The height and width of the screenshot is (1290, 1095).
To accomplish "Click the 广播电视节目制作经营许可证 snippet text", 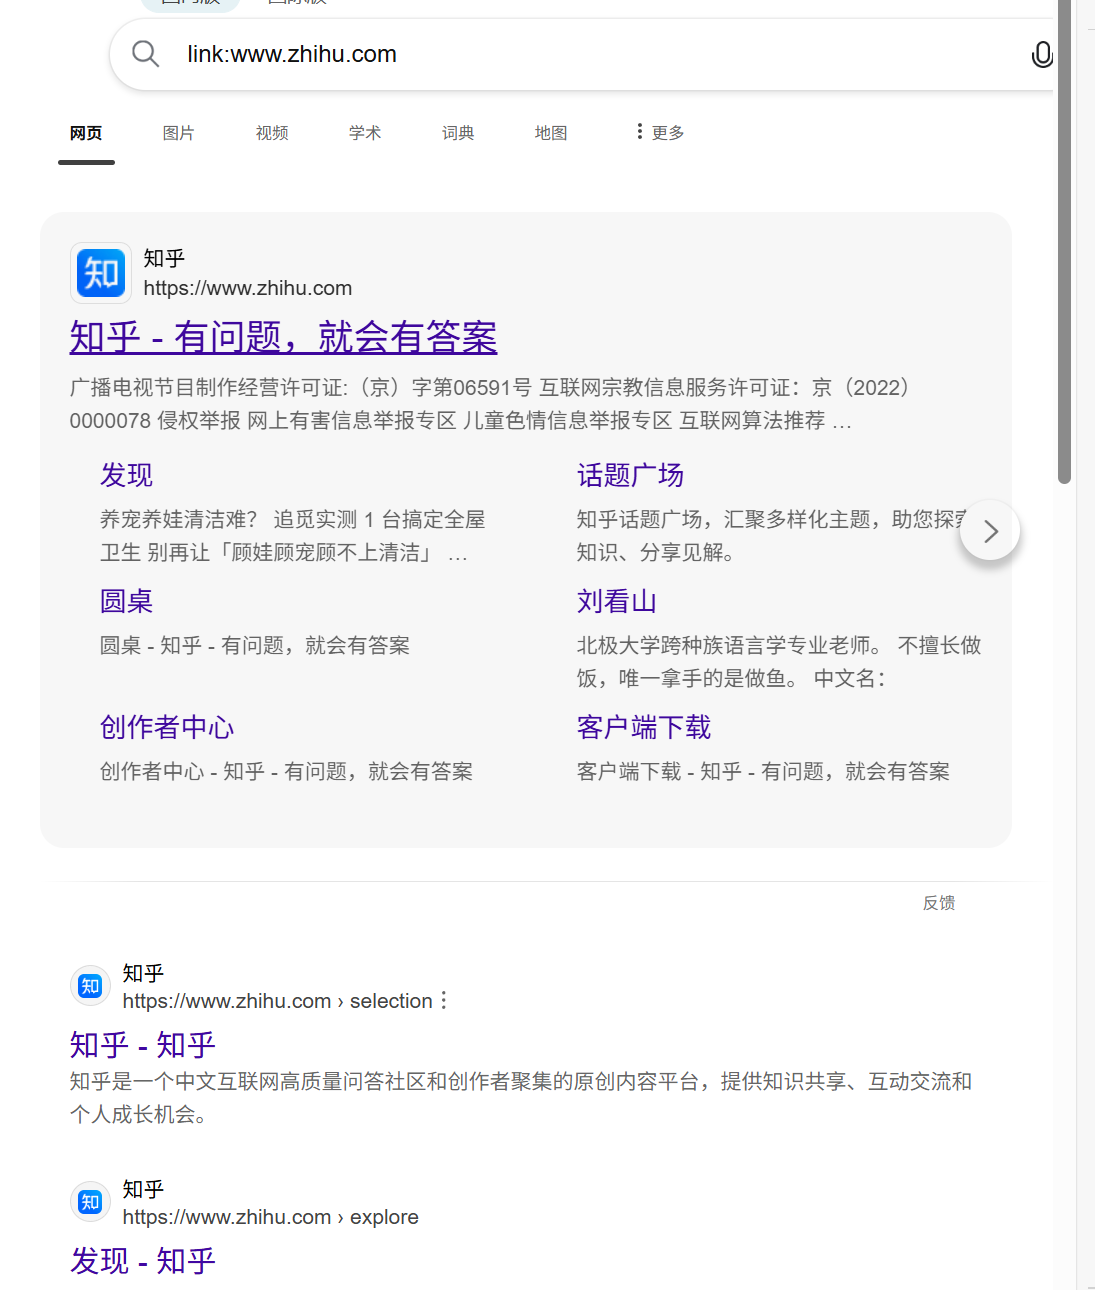I will click(490, 404).
